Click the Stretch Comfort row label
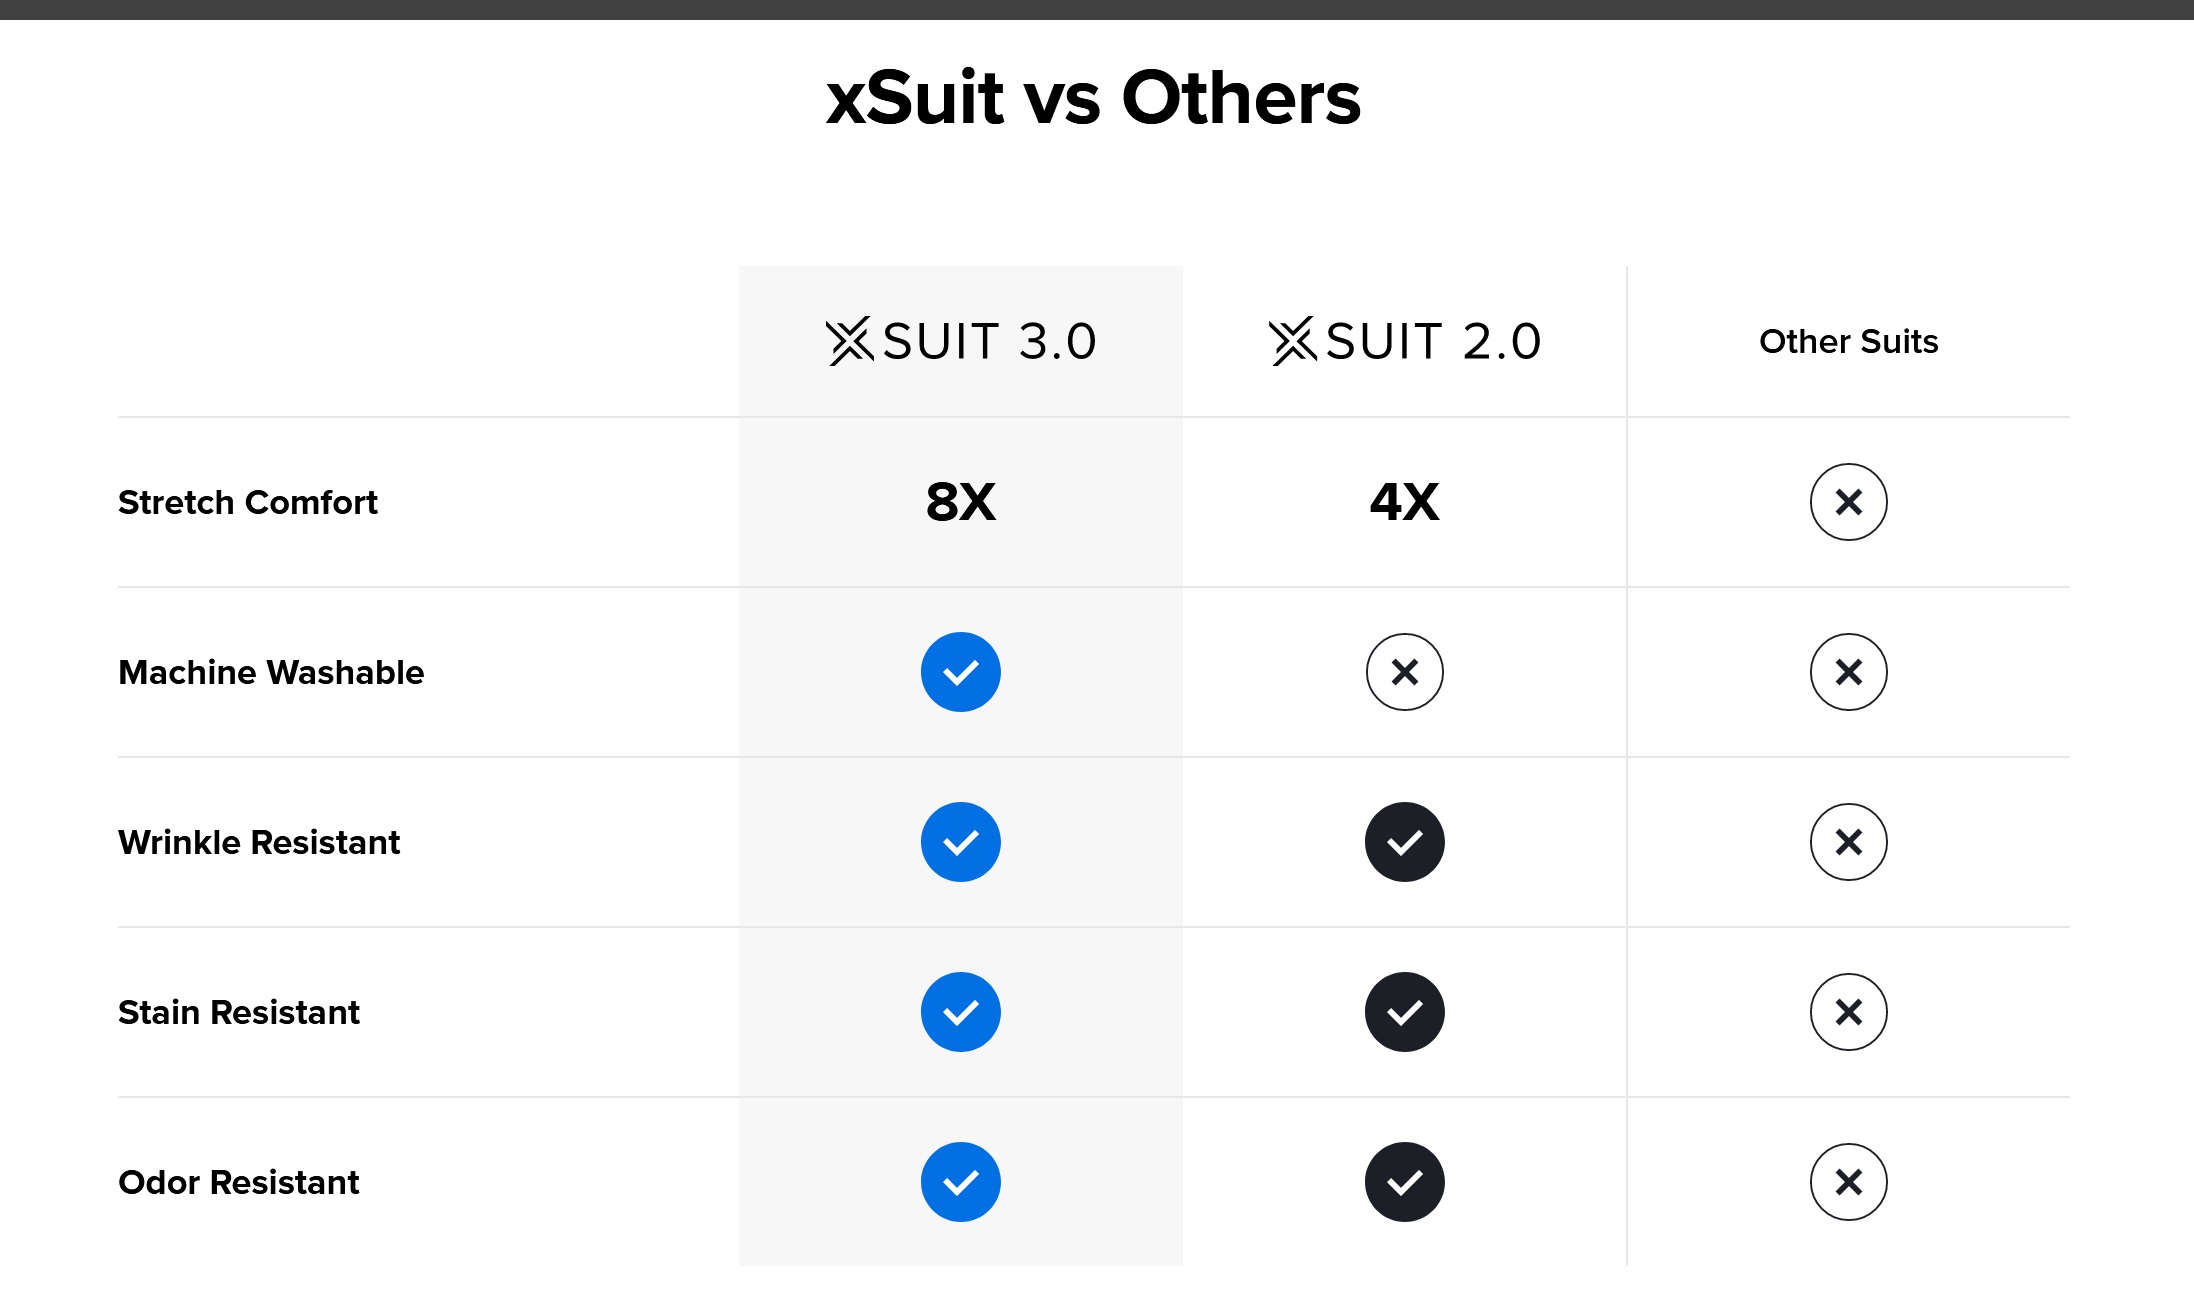This screenshot has width=2194, height=1290. pyautogui.click(x=248, y=502)
